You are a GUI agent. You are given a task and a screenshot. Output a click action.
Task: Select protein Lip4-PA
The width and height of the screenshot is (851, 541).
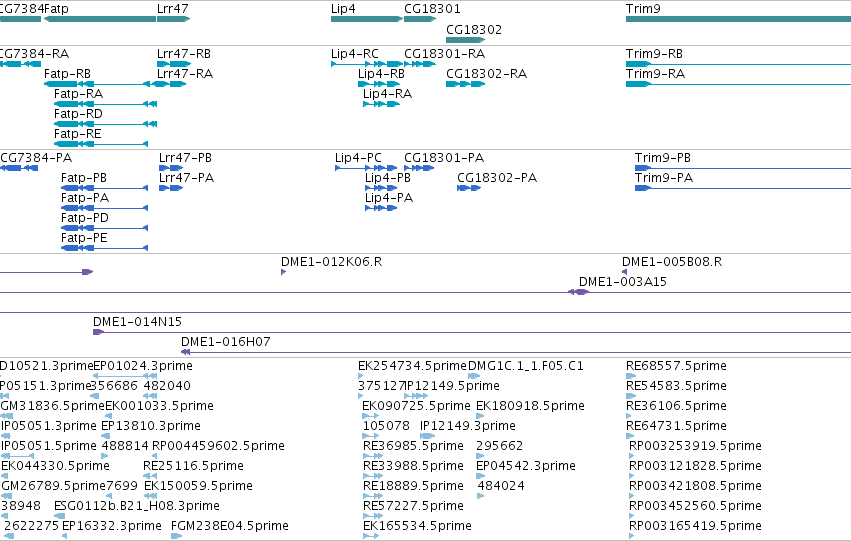(x=381, y=208)
